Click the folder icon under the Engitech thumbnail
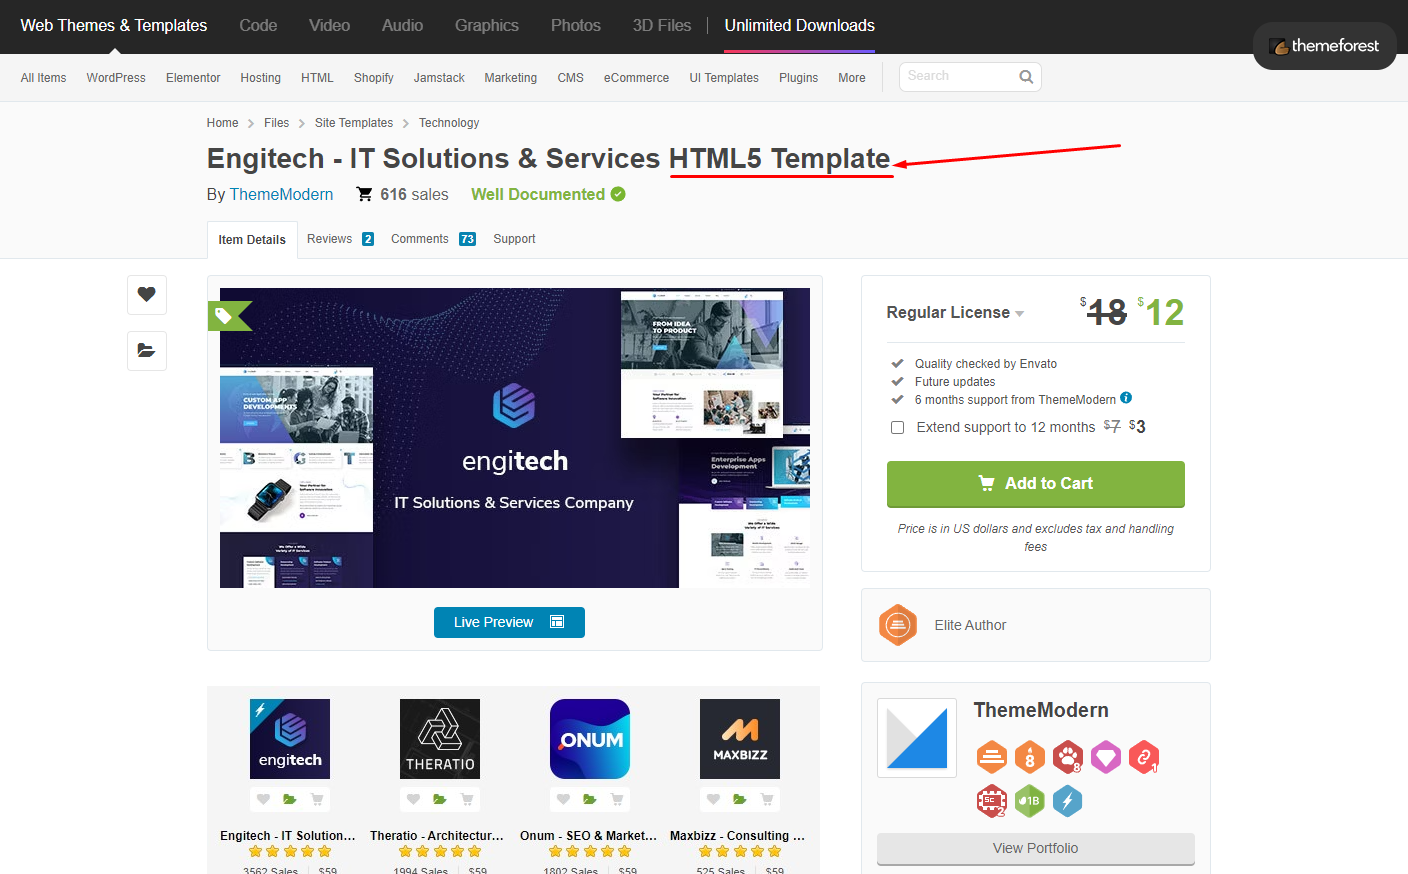This screenshot has width=1408, height=874. pyautogui.click(x=290, y=799)
